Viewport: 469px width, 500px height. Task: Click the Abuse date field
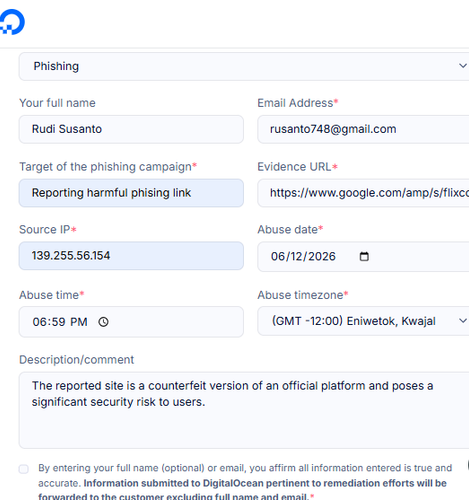click(363, 257)
